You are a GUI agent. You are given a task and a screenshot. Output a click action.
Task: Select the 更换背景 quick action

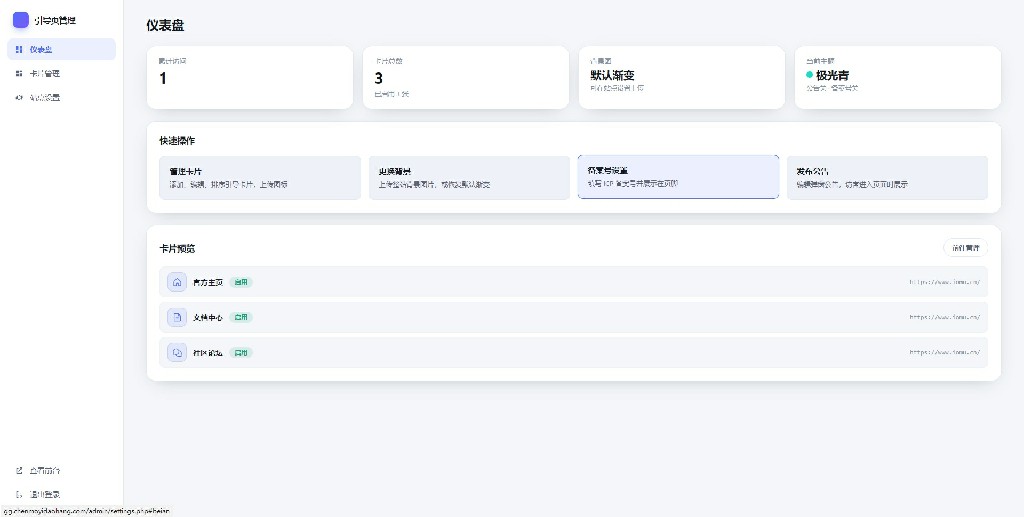pos(469,178)
